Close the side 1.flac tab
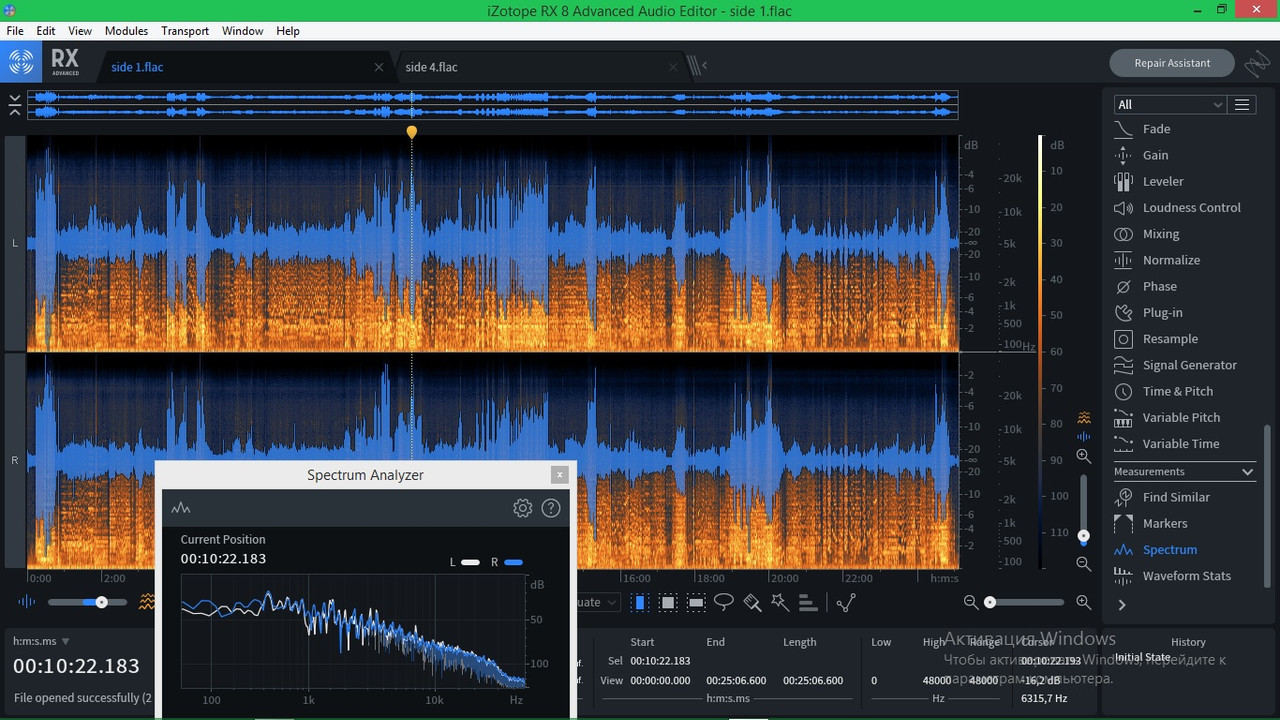This screenshot has height=720, width=1280. click(x=378, y=67)
